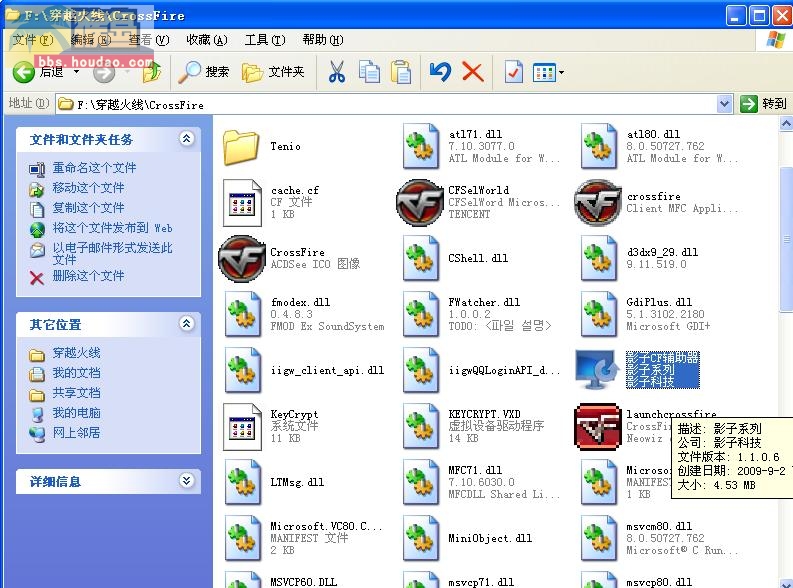The width and height of the screenshot is (793, 588).
Task: Click the Copy toolbar icon
Action: (369, 72)
